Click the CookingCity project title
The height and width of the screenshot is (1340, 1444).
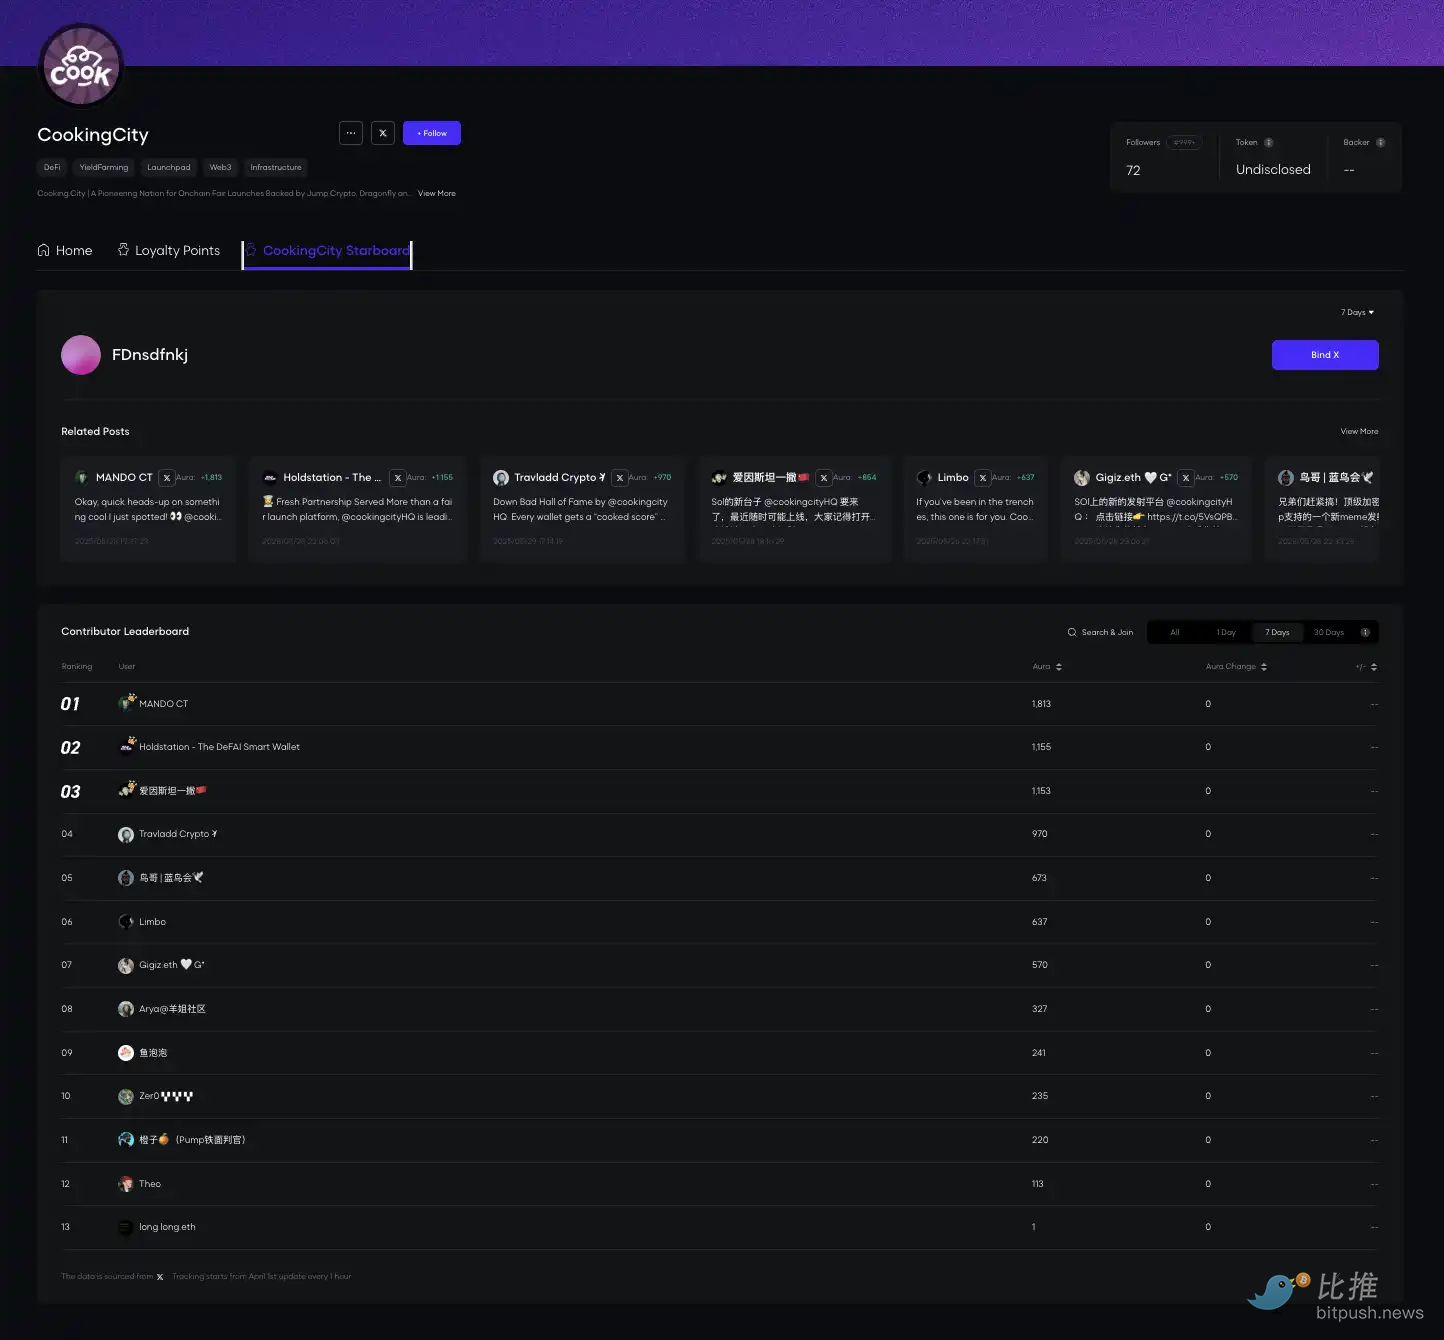(x=93, y=134)
